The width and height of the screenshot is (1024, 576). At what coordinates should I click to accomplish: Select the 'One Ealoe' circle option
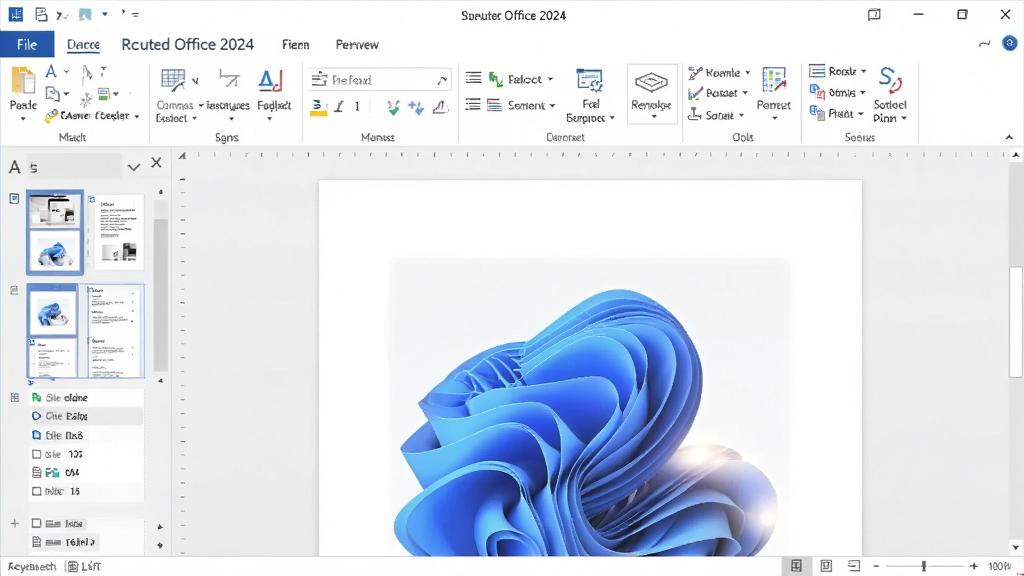[x=37, y=416]
